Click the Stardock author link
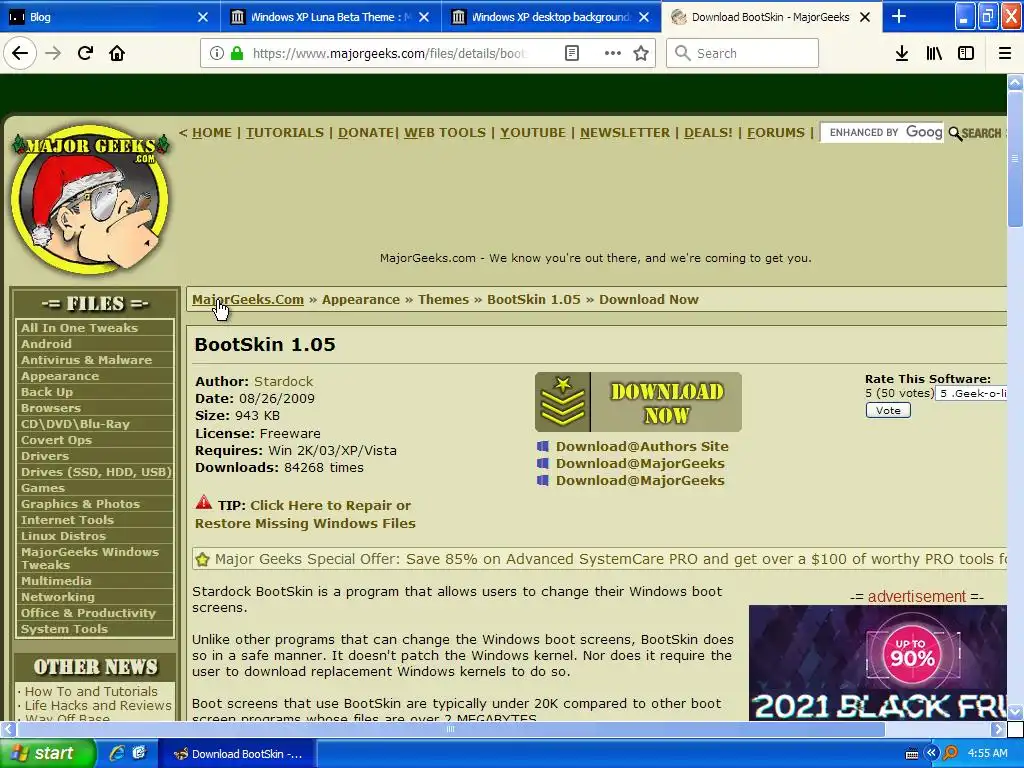The height and width of the screenshot is (768, 1024). pos(283,381)
